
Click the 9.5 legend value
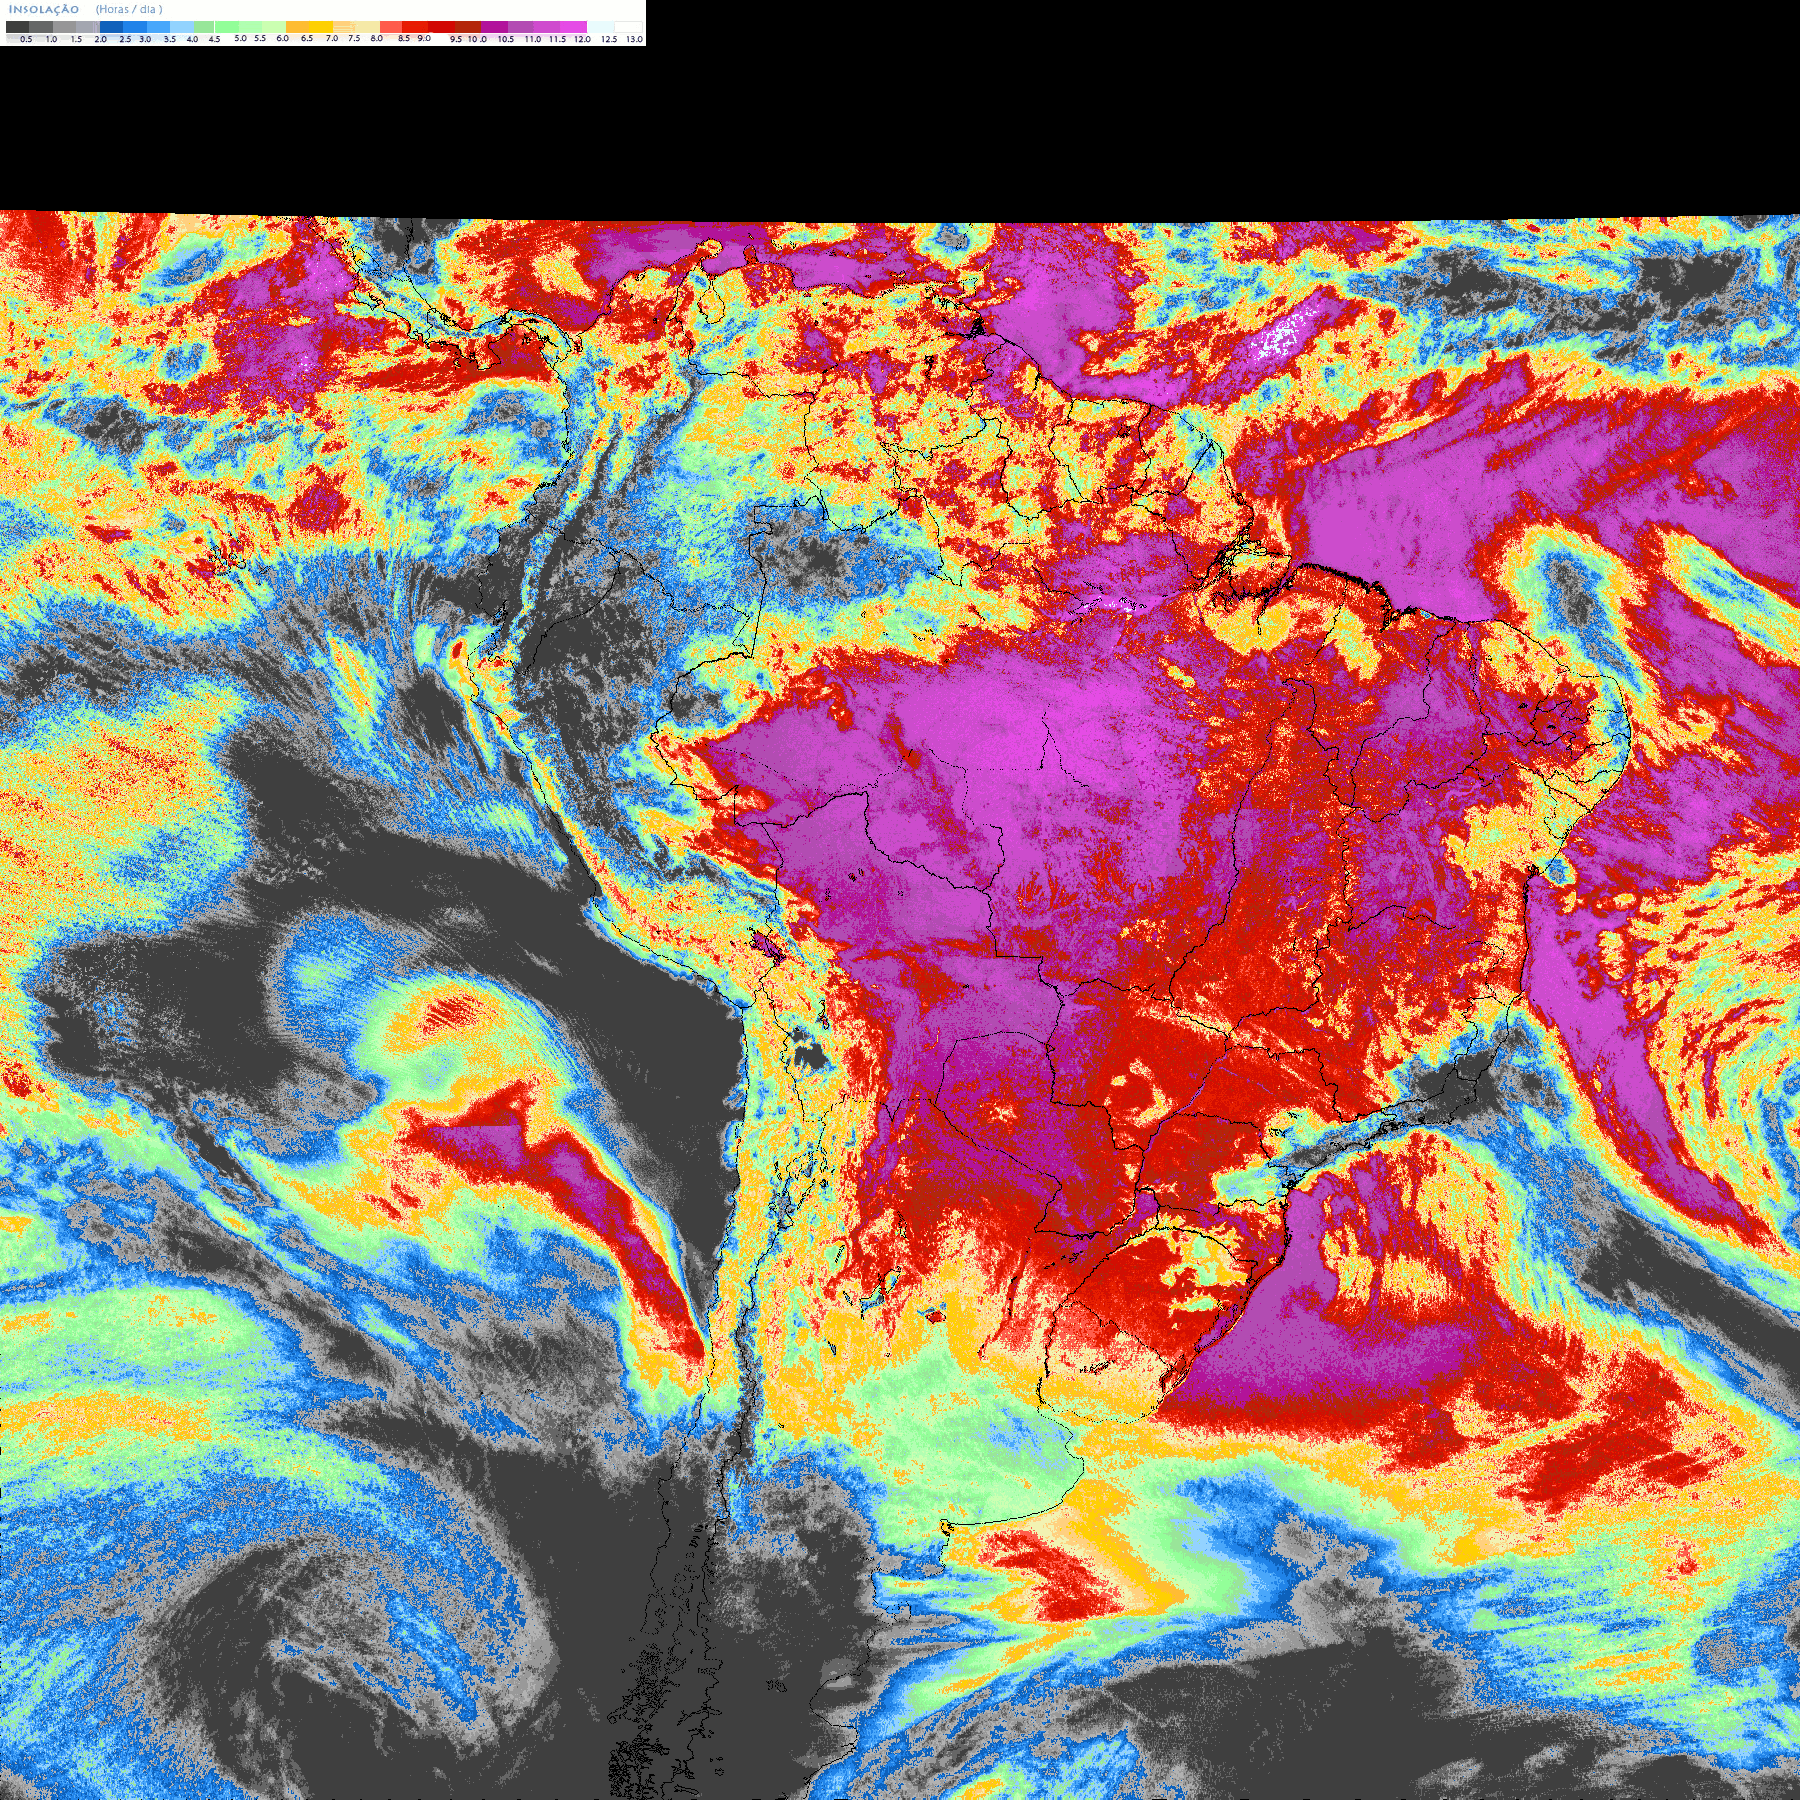[x=456, y=39]
